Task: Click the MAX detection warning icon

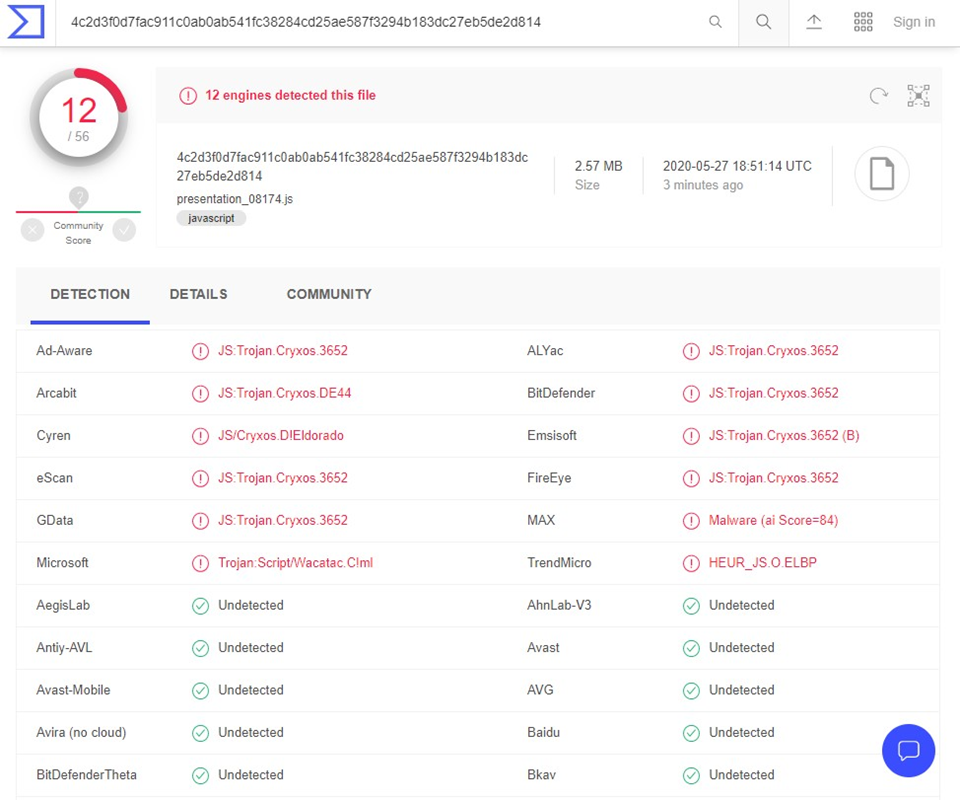Action: coord(691,521)
